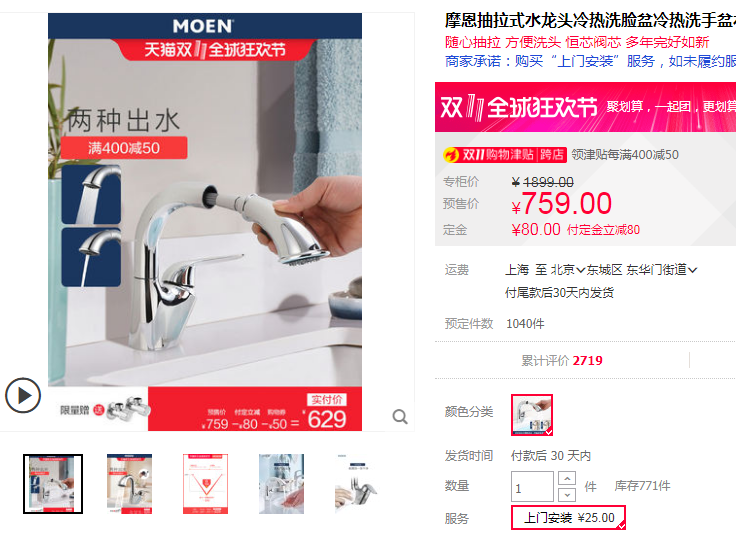Click the quantity input field
The width and height of the screenshot is (736, 536).
[x=532, y=486]
